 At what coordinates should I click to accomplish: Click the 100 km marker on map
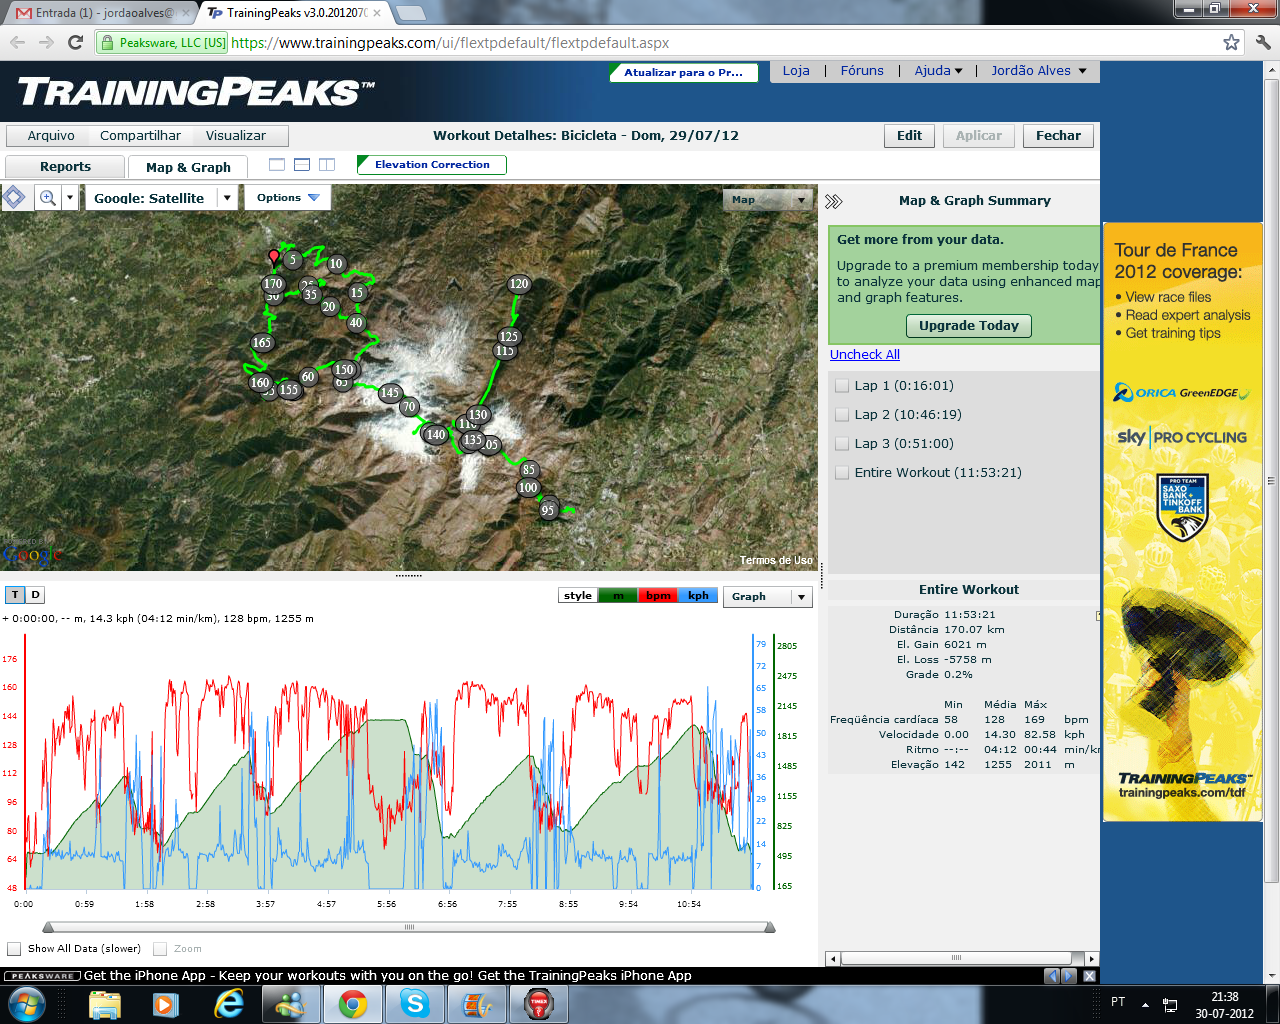(528, 488)
